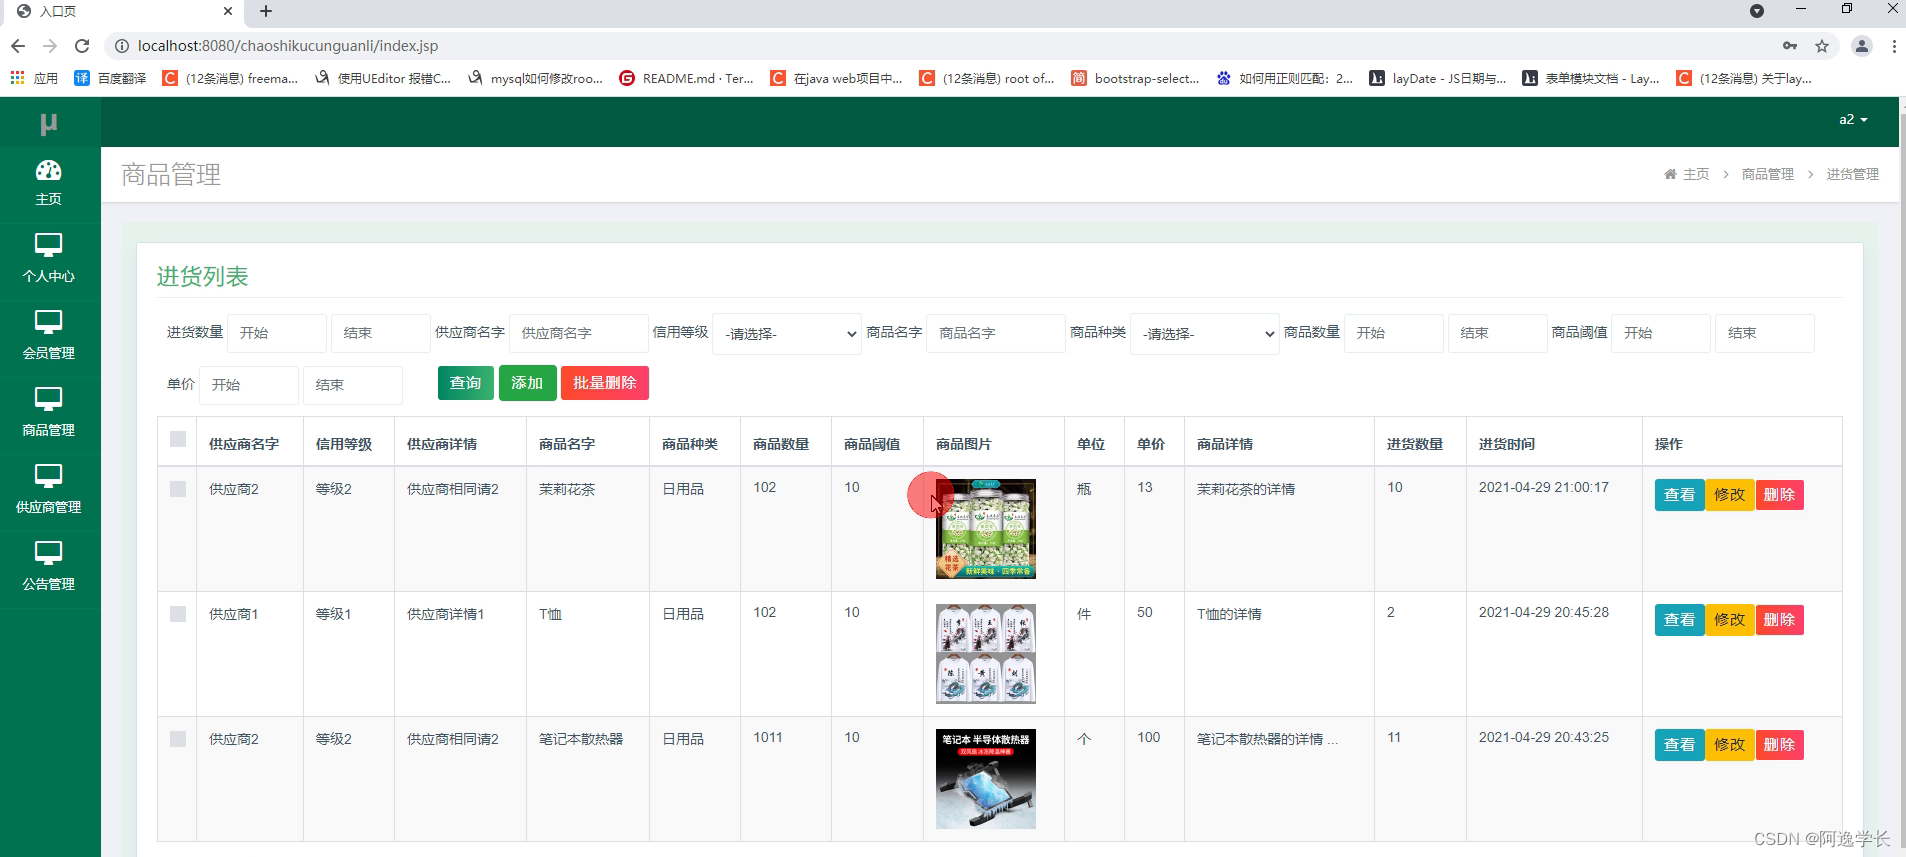Tick the checkbox for the 笔记本散热器 row
The image size is (1906, 857).
(x=178, y=739)
